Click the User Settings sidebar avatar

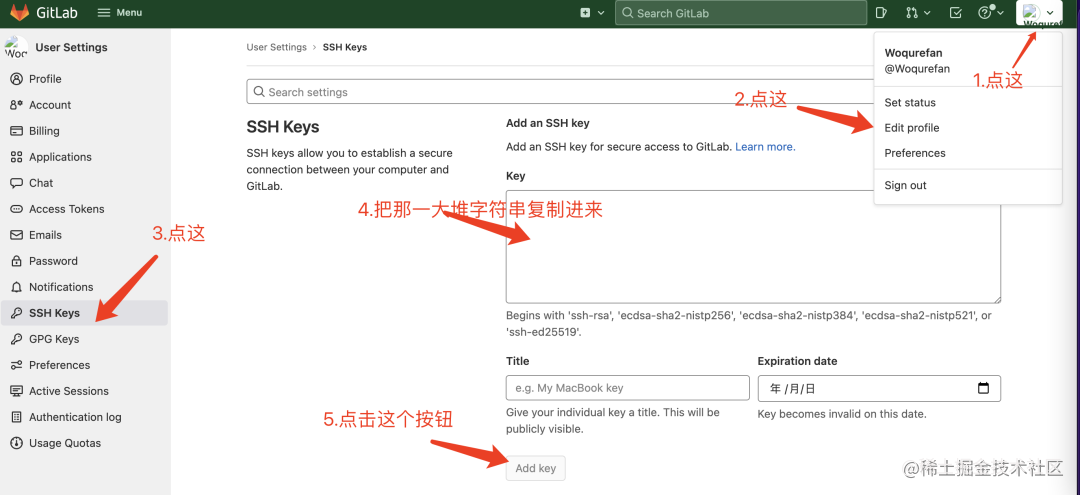pos(16,48)
